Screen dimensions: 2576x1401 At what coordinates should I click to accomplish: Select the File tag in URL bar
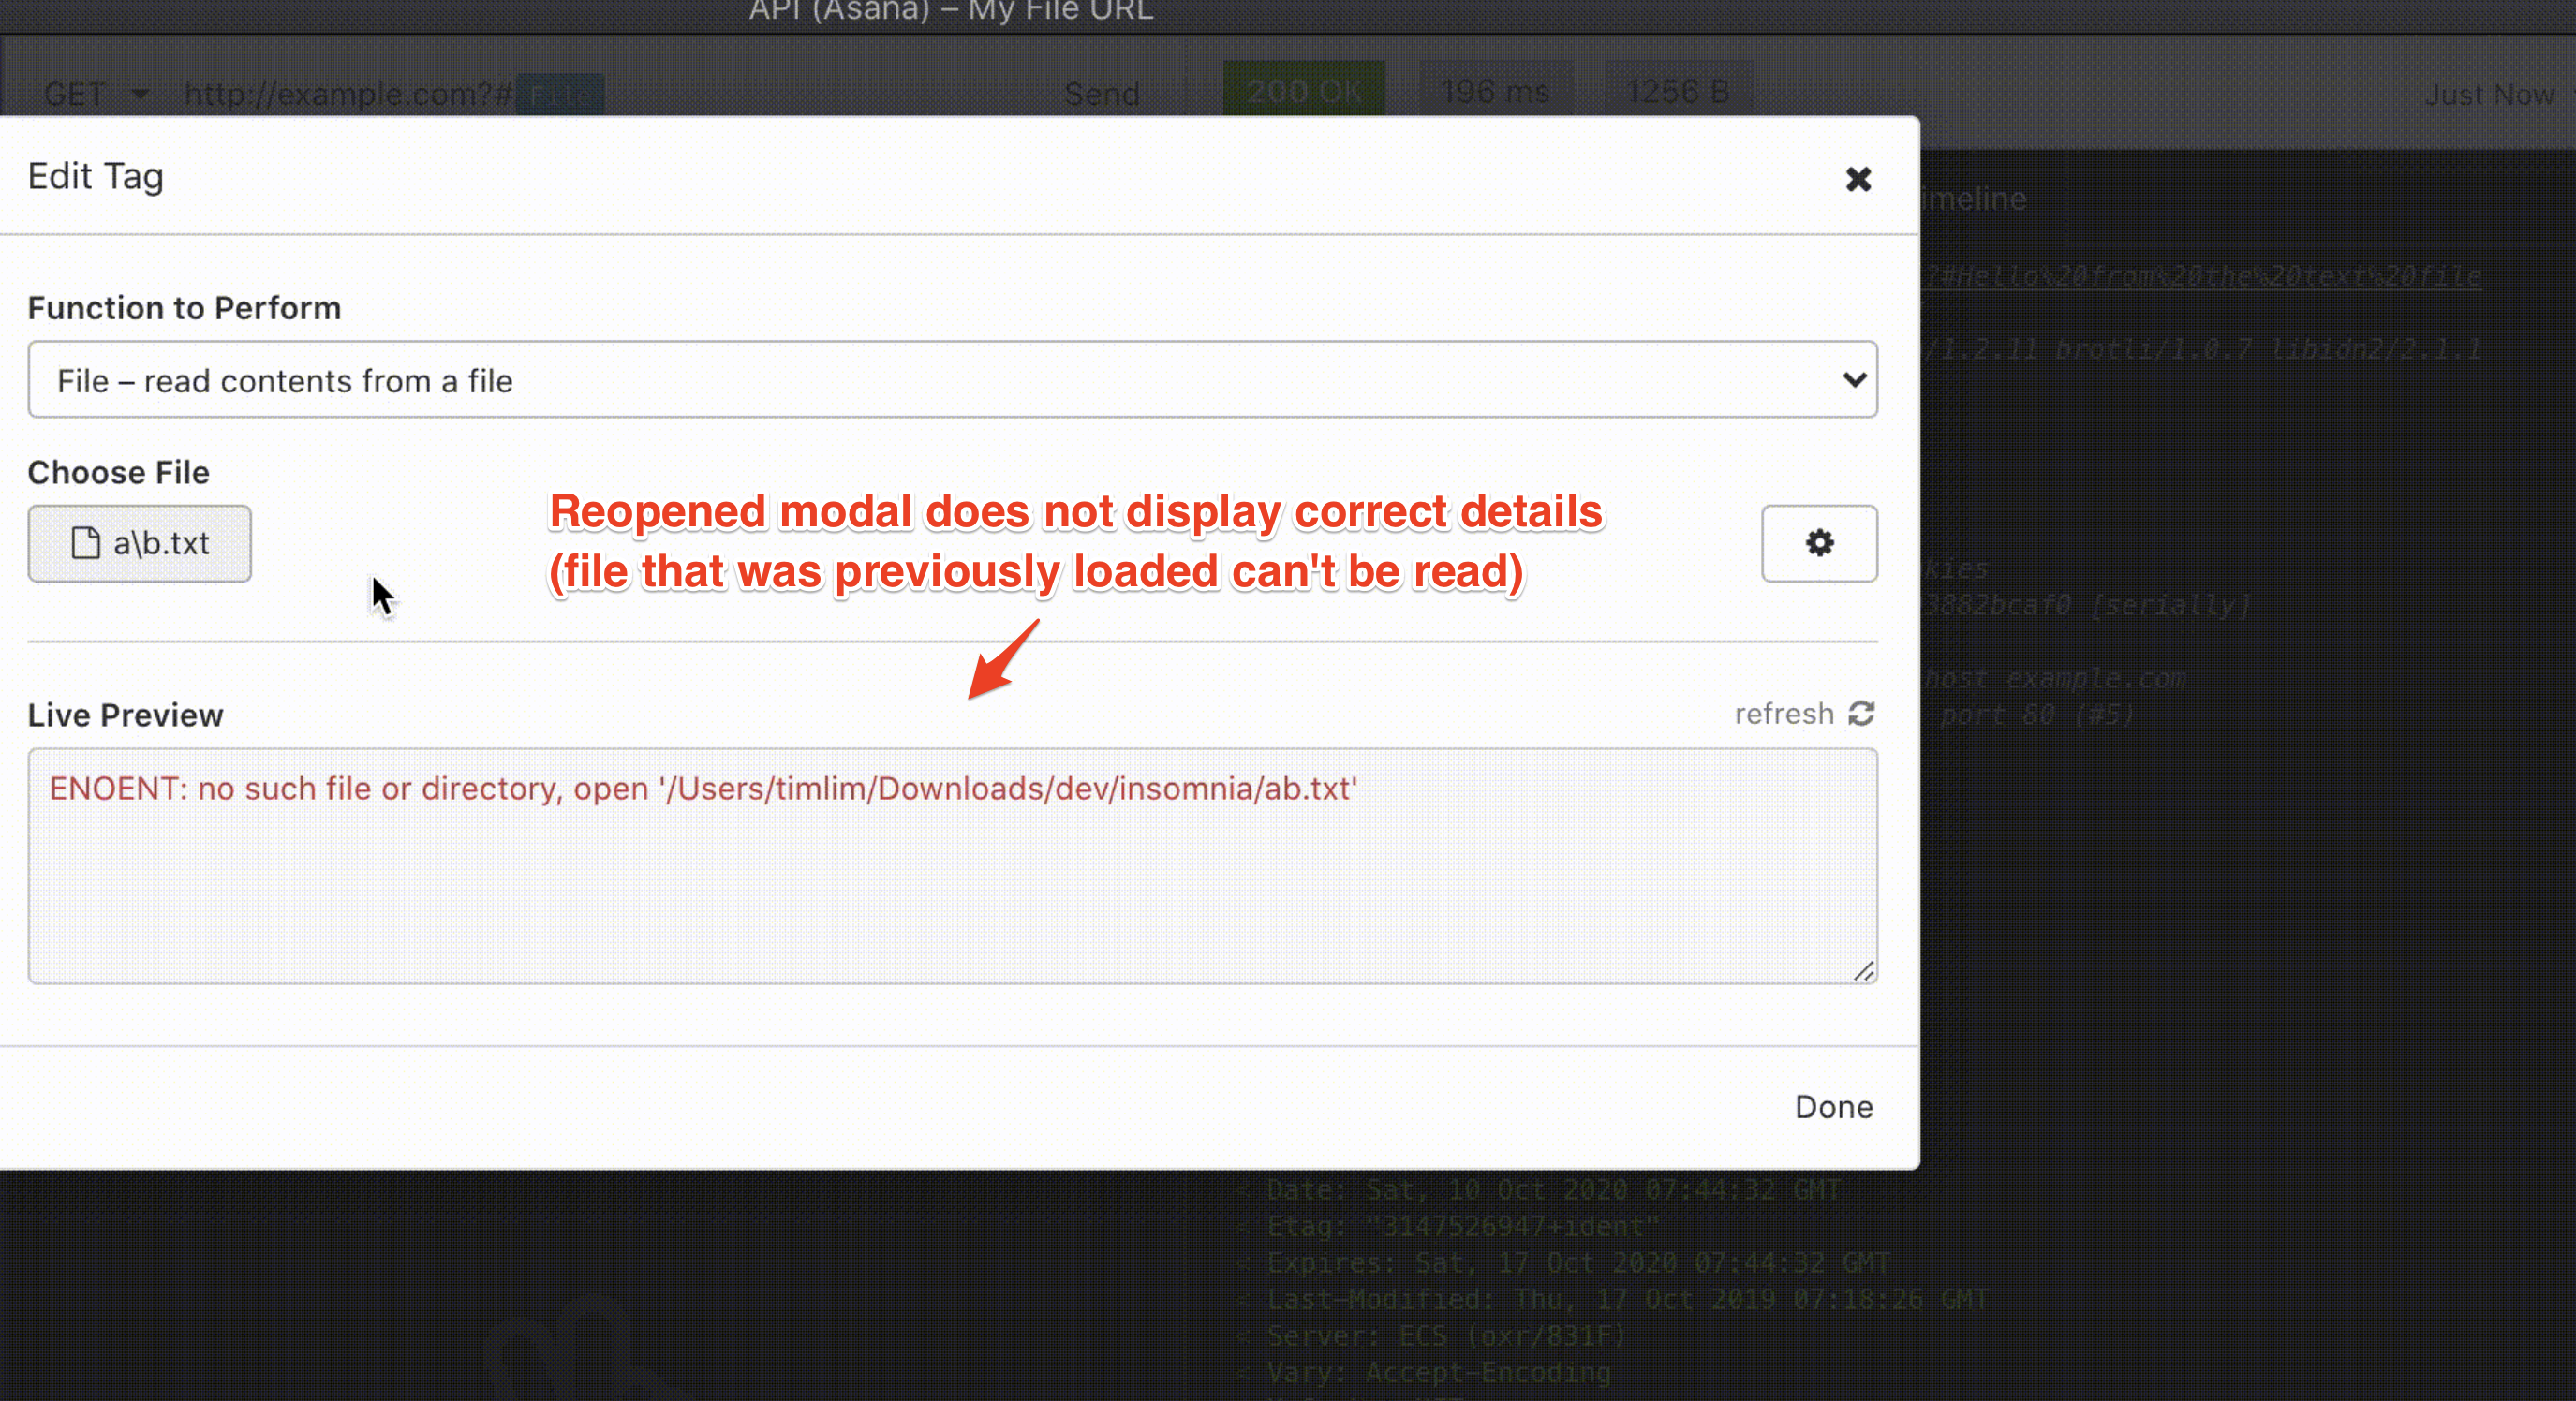coord(560,95)
